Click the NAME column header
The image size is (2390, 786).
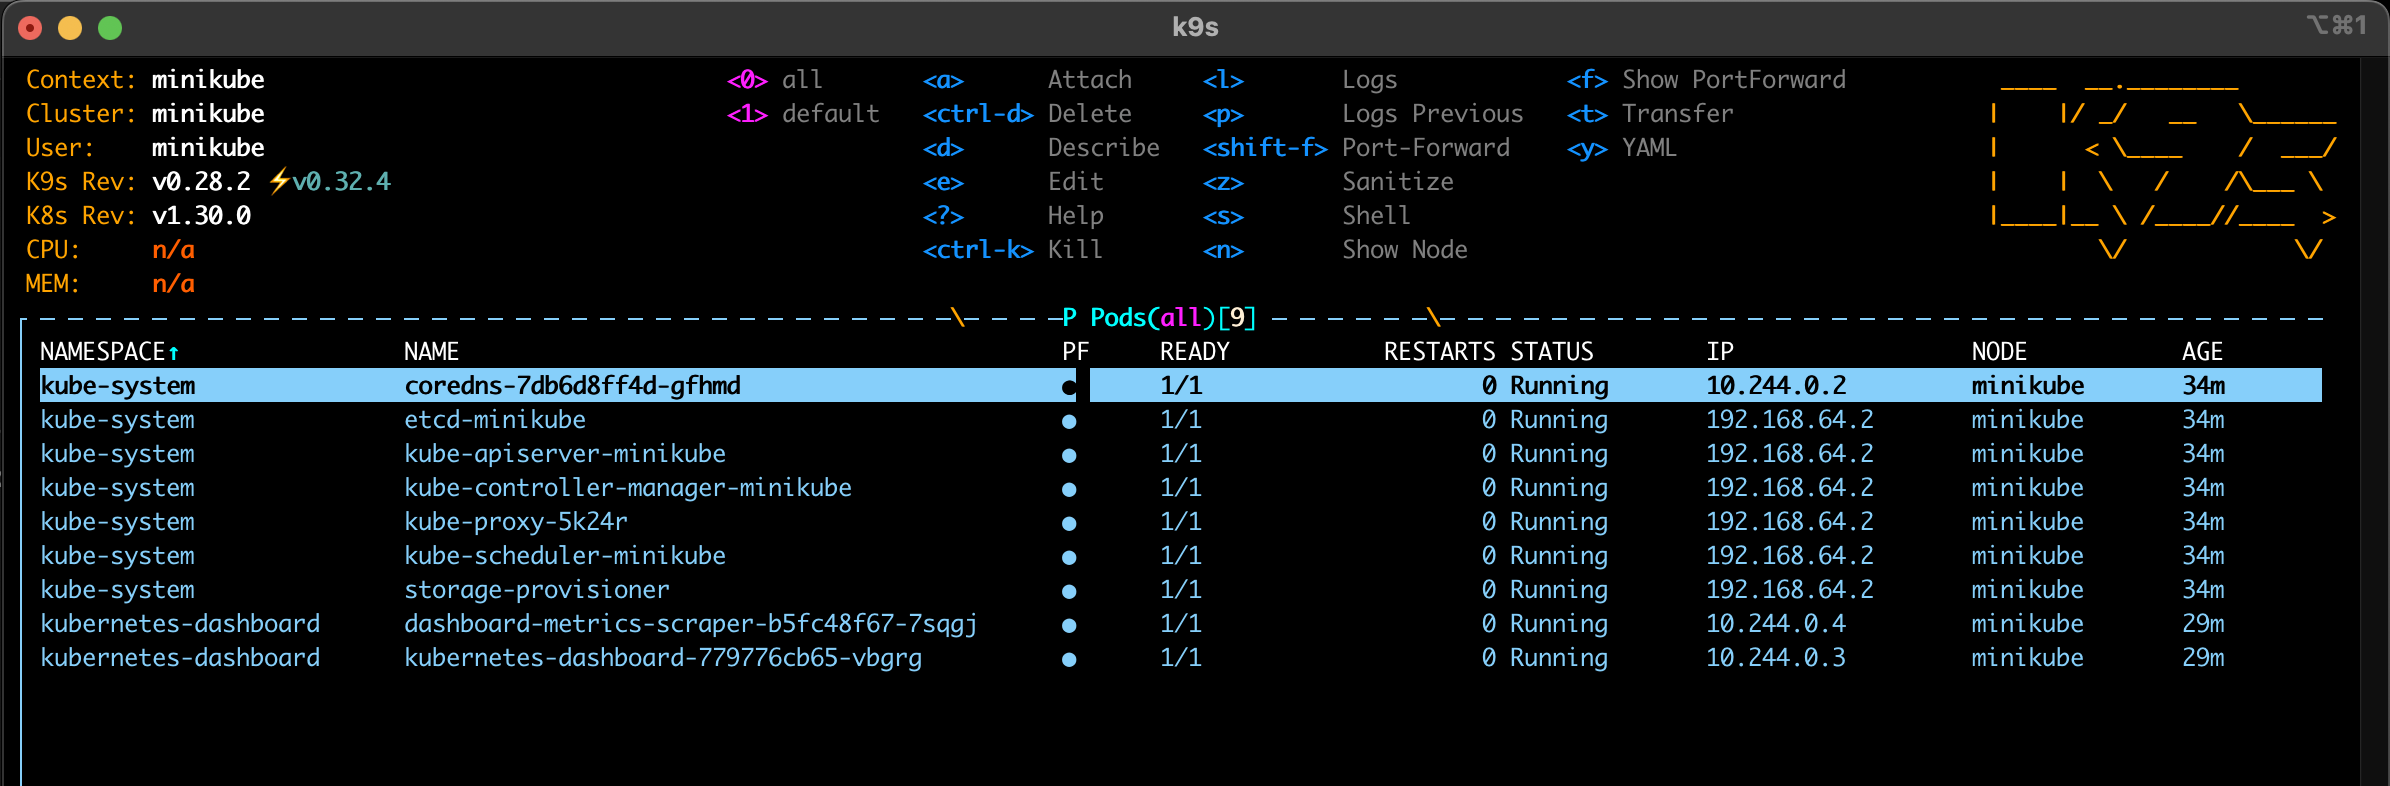pos(431,351)
